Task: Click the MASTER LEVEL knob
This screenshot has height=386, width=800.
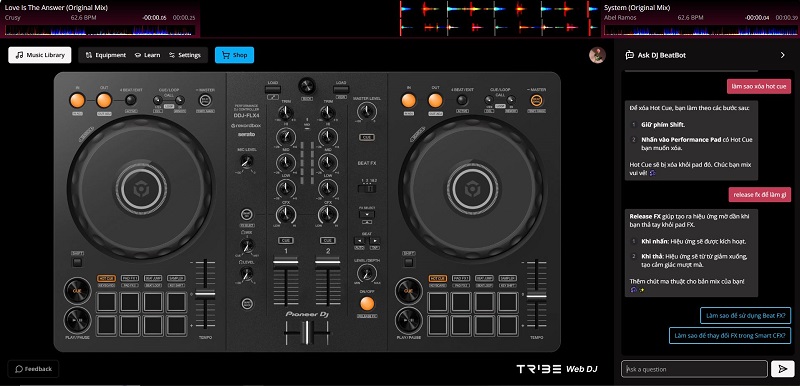Action: coord(366,111)
